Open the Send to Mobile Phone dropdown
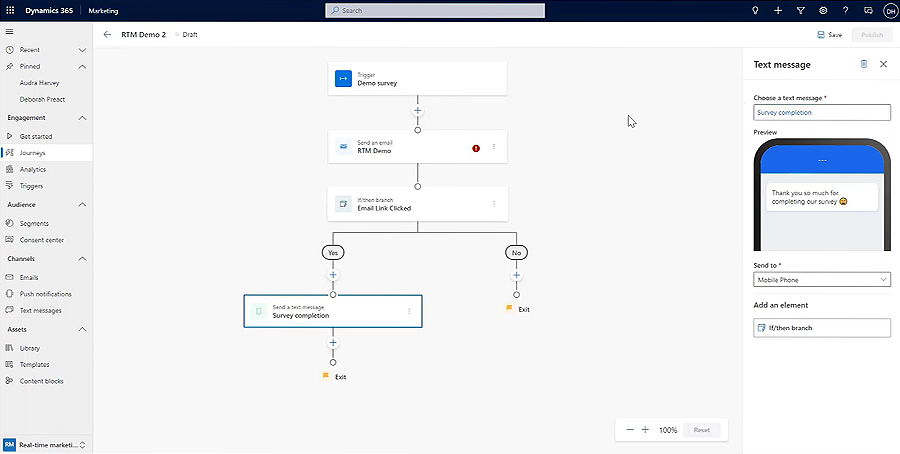The height and width of the screenshot is (454, 900). coord(821,280)
